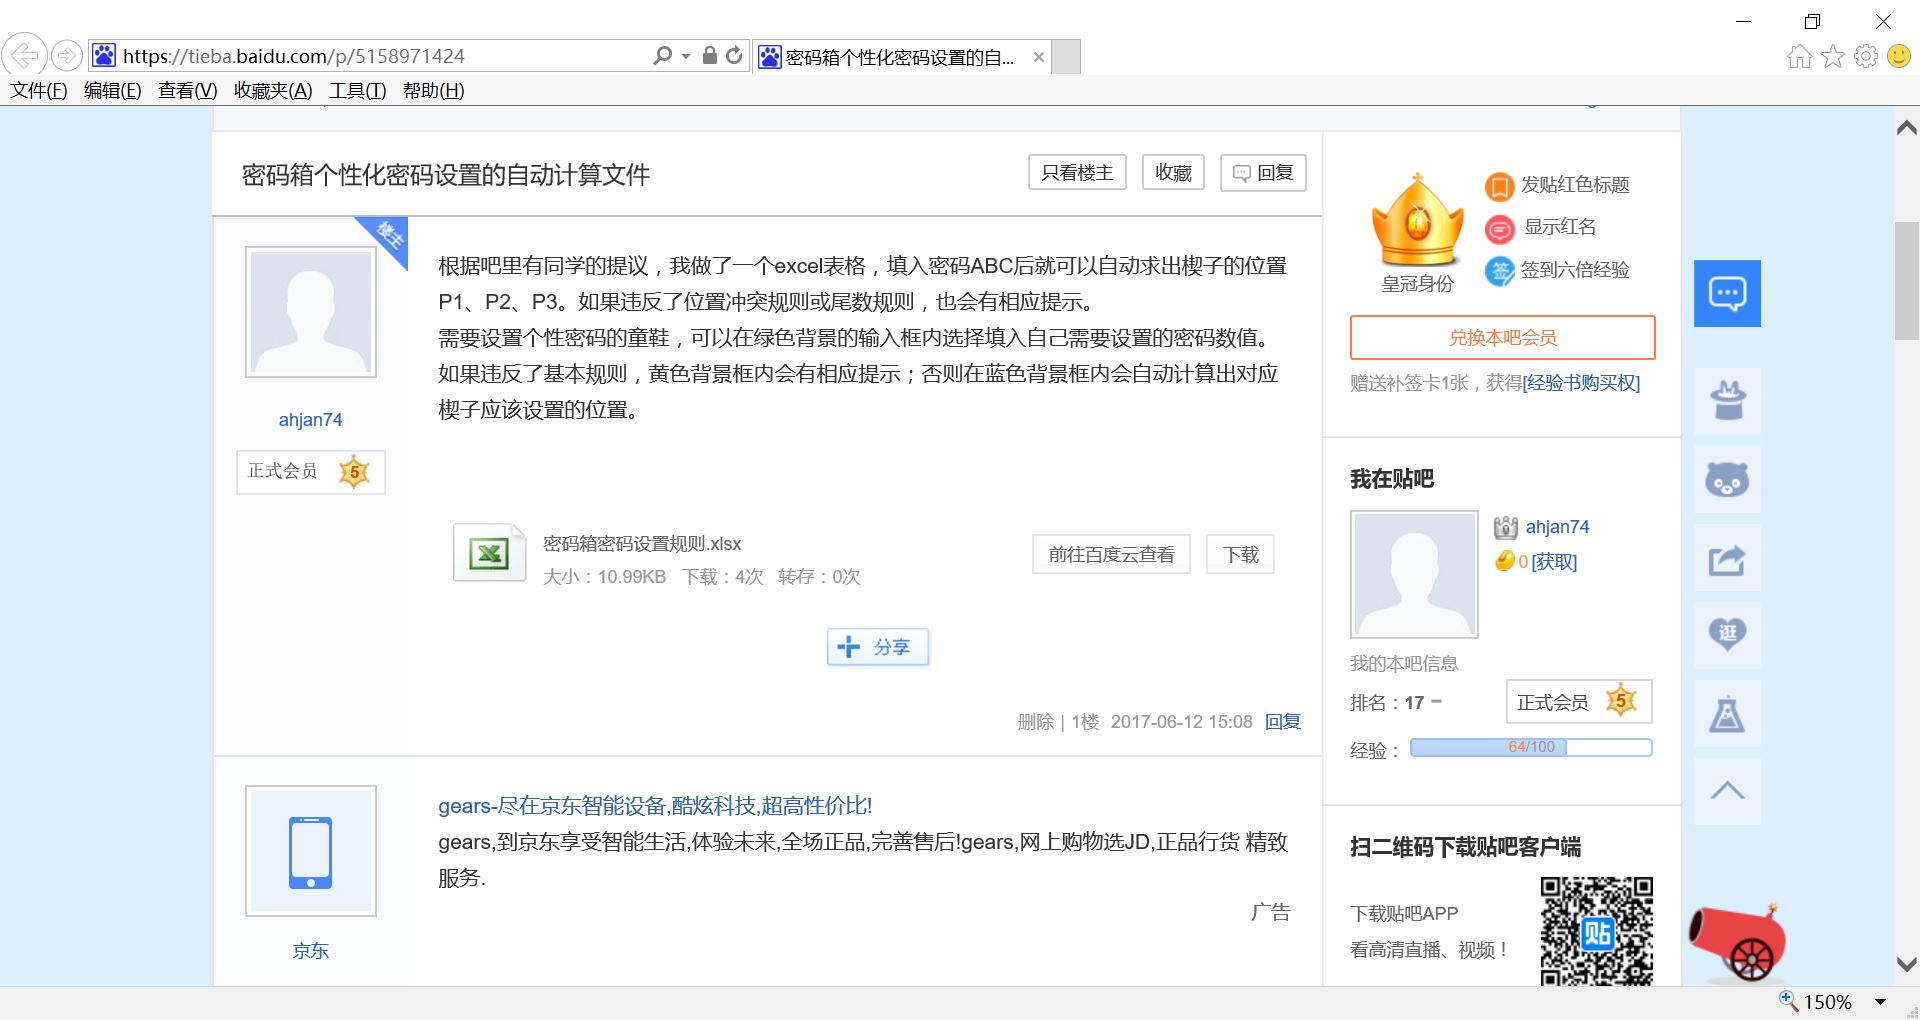1920x1020 pixels.
Task: Open the 收藏夹(A) menu
Action: pyautogui.click(x=273, y=91)
